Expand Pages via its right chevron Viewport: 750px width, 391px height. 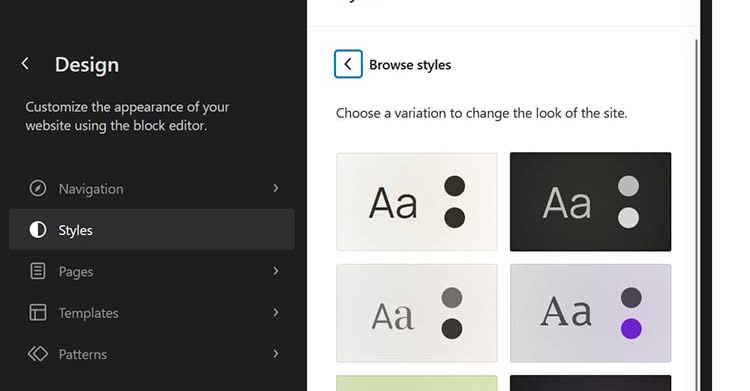pos(276,271)
